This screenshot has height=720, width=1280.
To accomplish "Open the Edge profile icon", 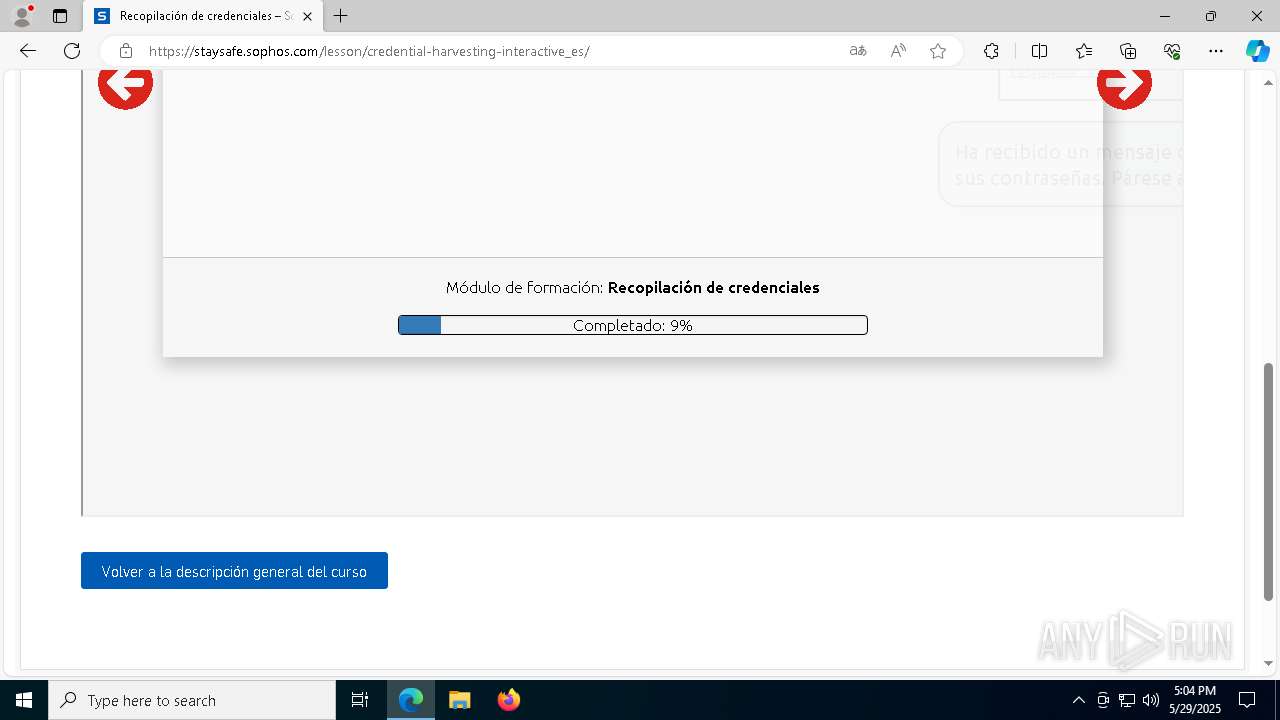I will point(22,16).
